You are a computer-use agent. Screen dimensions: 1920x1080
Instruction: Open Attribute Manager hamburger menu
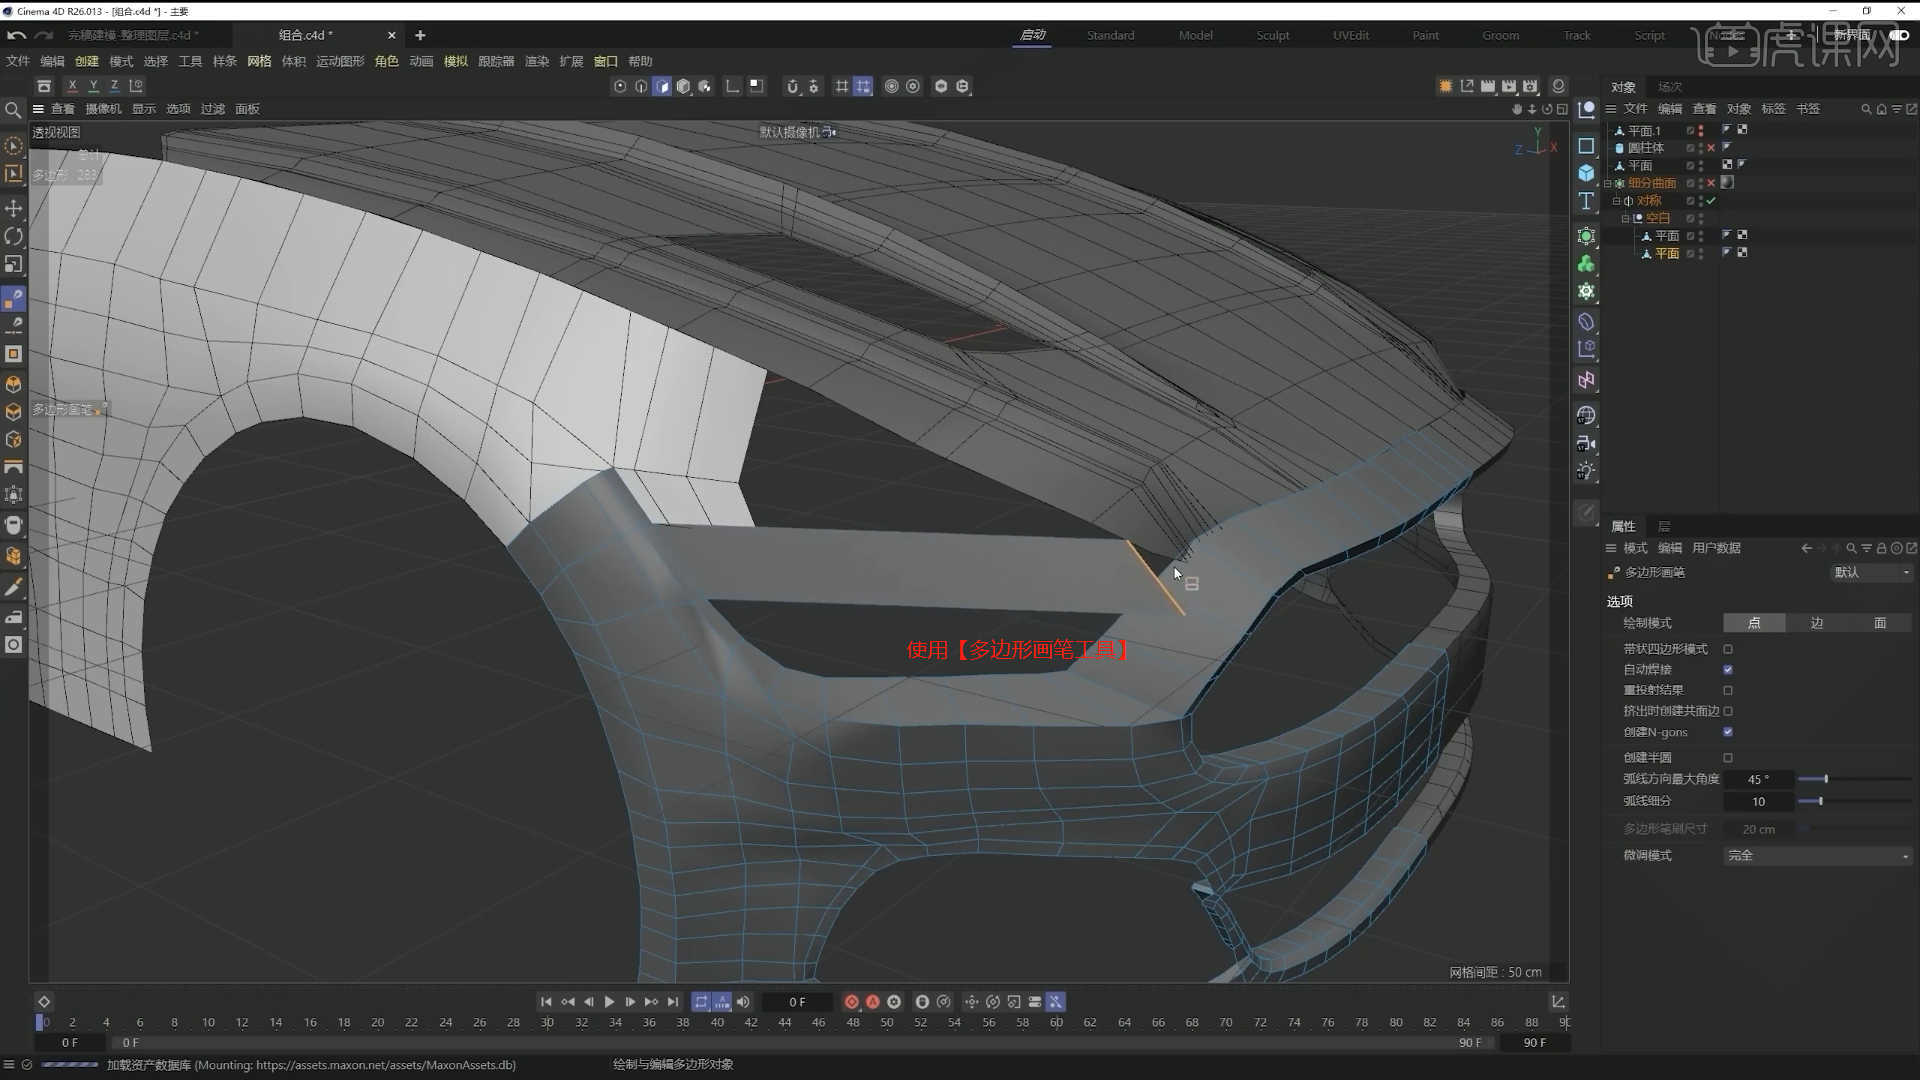pyautogui.click(x=1611, y=548)
